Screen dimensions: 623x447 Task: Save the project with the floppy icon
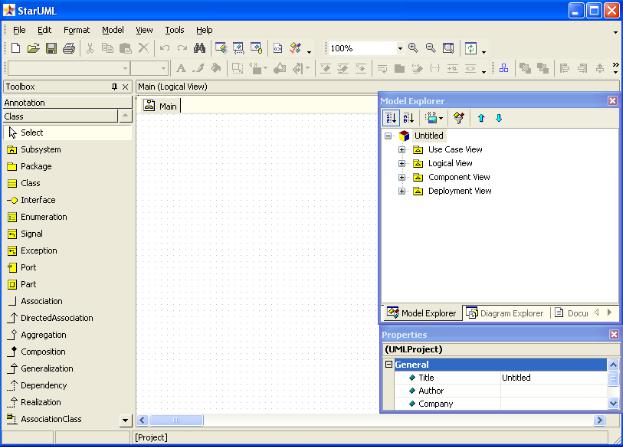[51, 48]
